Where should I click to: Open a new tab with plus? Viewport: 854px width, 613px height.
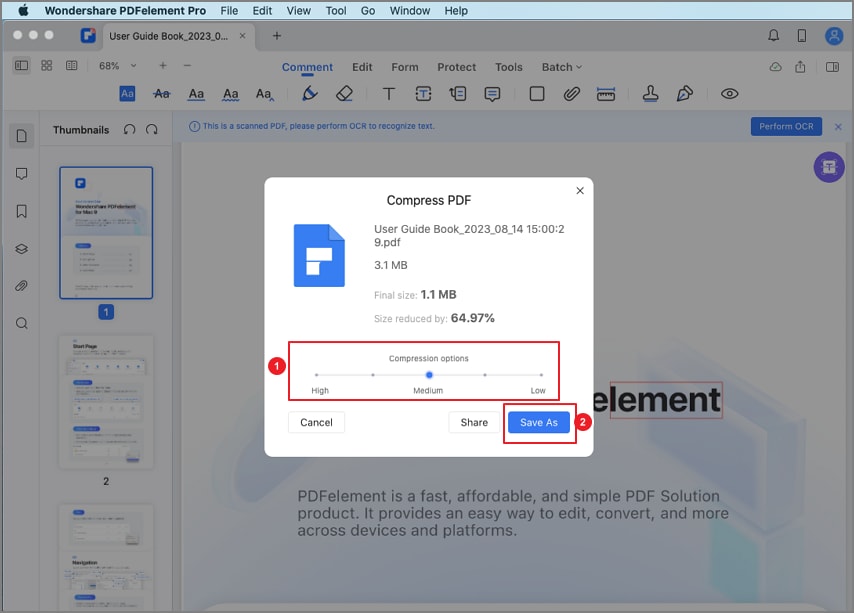pos(277,36)
